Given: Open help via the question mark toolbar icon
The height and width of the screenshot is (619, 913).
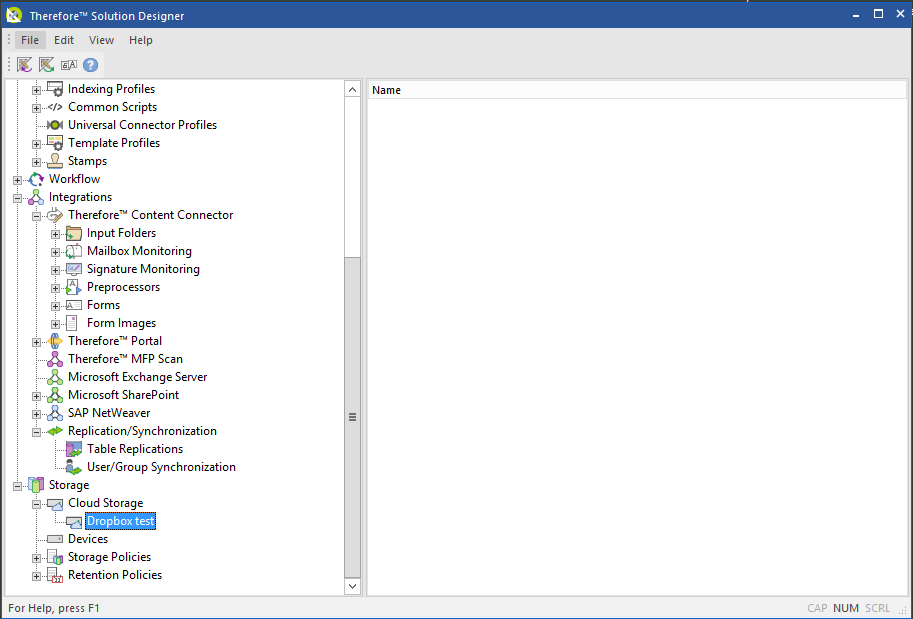Looking at the screenshot, I should pos(90,64).
